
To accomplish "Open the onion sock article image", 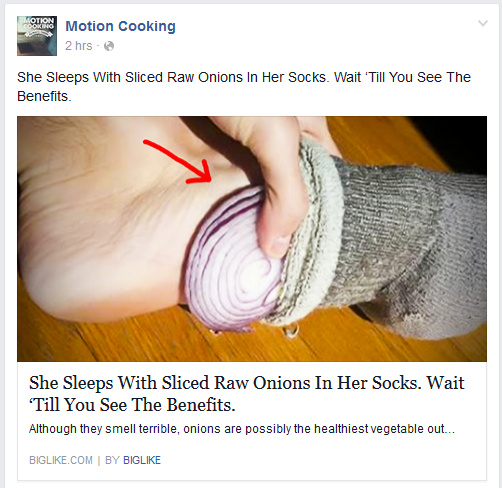I will coord(252,239).
